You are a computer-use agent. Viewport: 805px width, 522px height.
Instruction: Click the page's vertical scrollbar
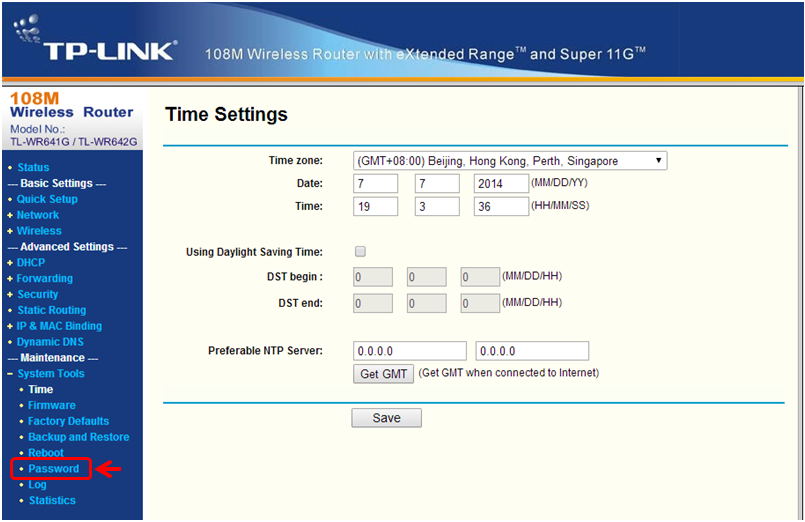(x=799, y=303)
